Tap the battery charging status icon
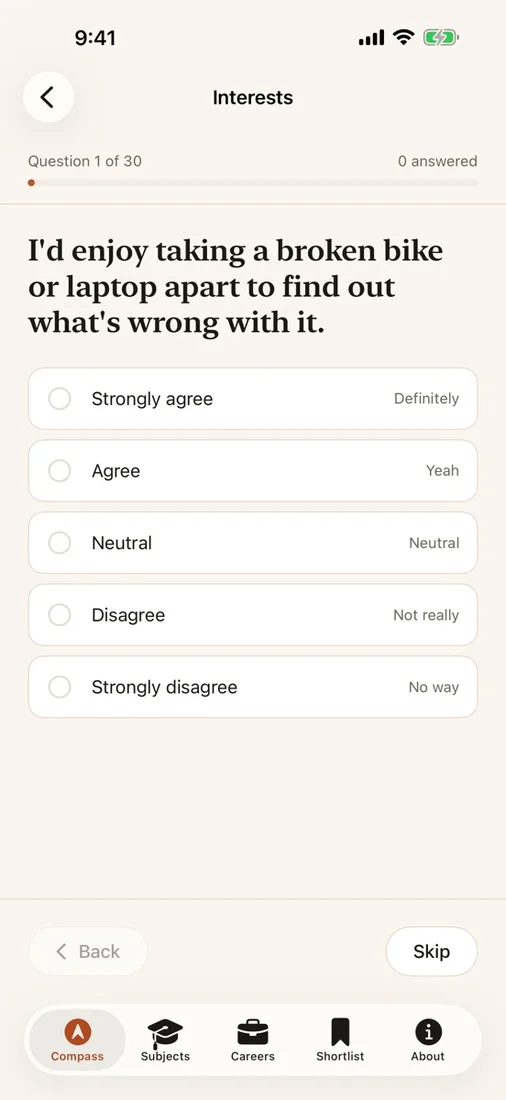The height and width of the screenshot is (1100, 506). click(x=440, y=38)
